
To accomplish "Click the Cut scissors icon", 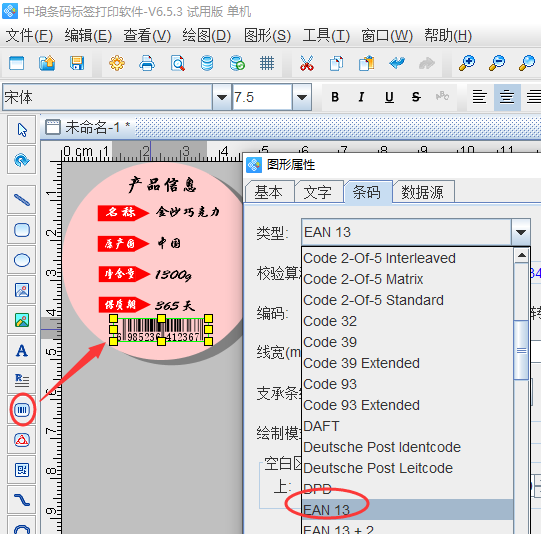I will coord(307,63).
